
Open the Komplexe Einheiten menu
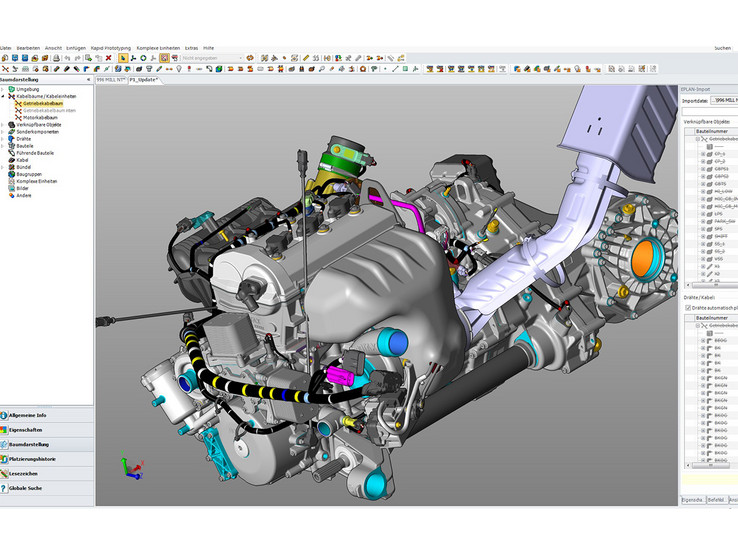click(x=158, y=48)
